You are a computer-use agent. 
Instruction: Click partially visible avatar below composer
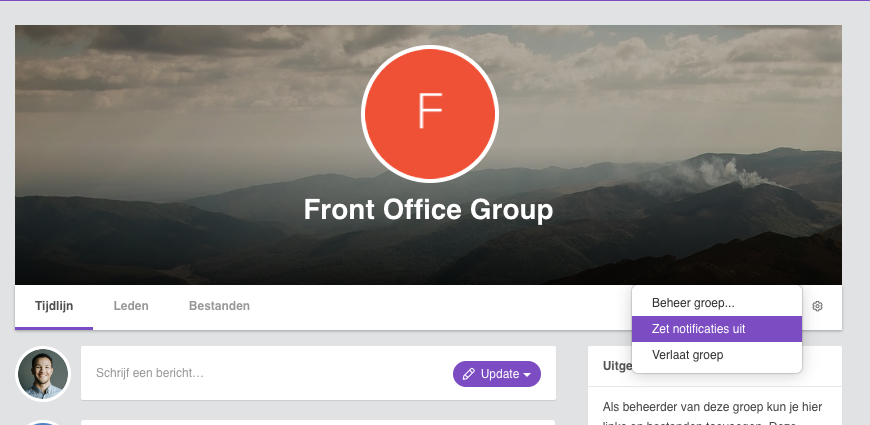pos(43,423)
